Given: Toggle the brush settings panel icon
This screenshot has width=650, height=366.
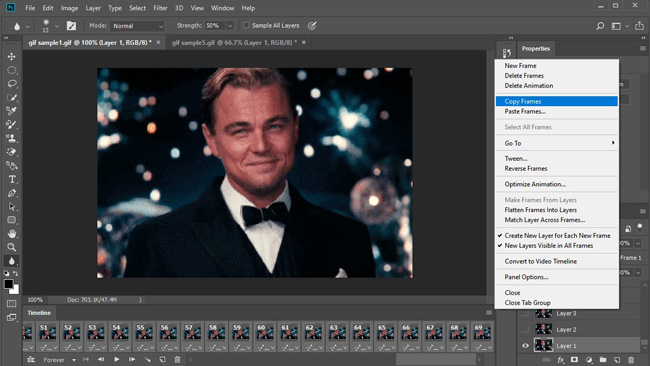Looking at the screenshot, I should [x=71, y=26].
